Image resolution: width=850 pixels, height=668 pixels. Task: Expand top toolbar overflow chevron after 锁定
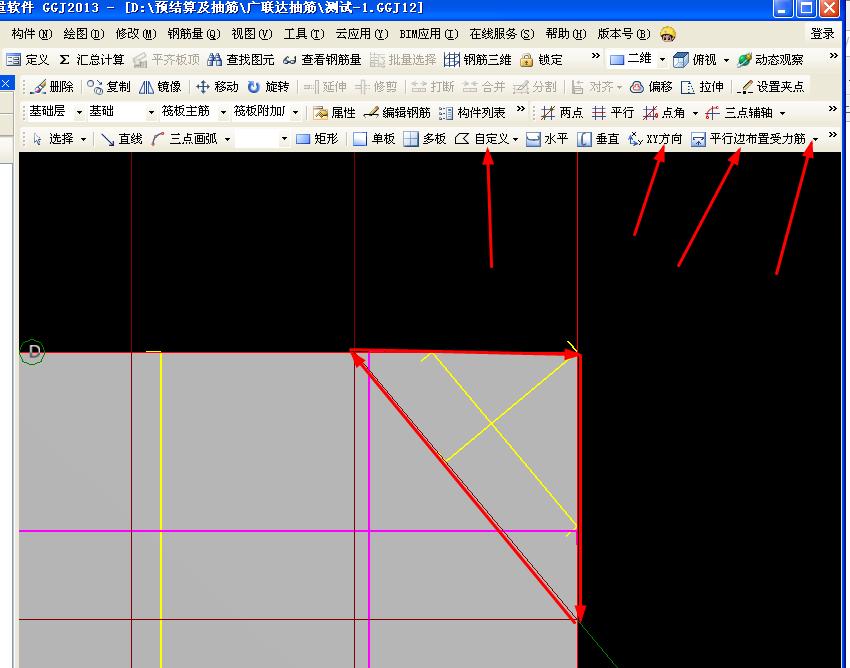[x=596, y=56]
